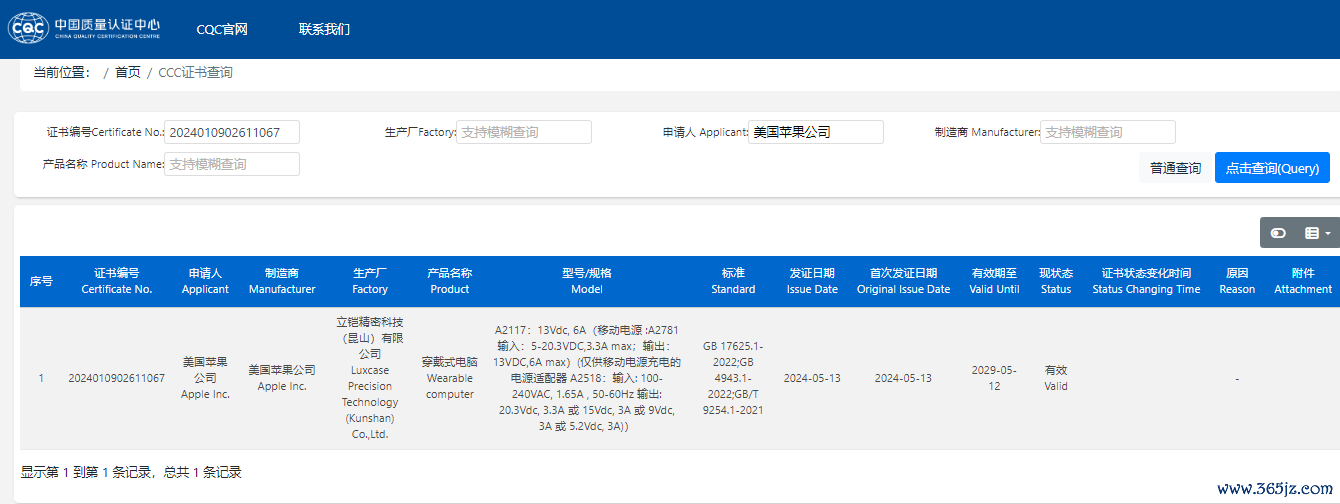This screenshot has width=1340, height=504.
Task: Focus the 生产厂 Factory input field
Action: [x=524, y=132]
